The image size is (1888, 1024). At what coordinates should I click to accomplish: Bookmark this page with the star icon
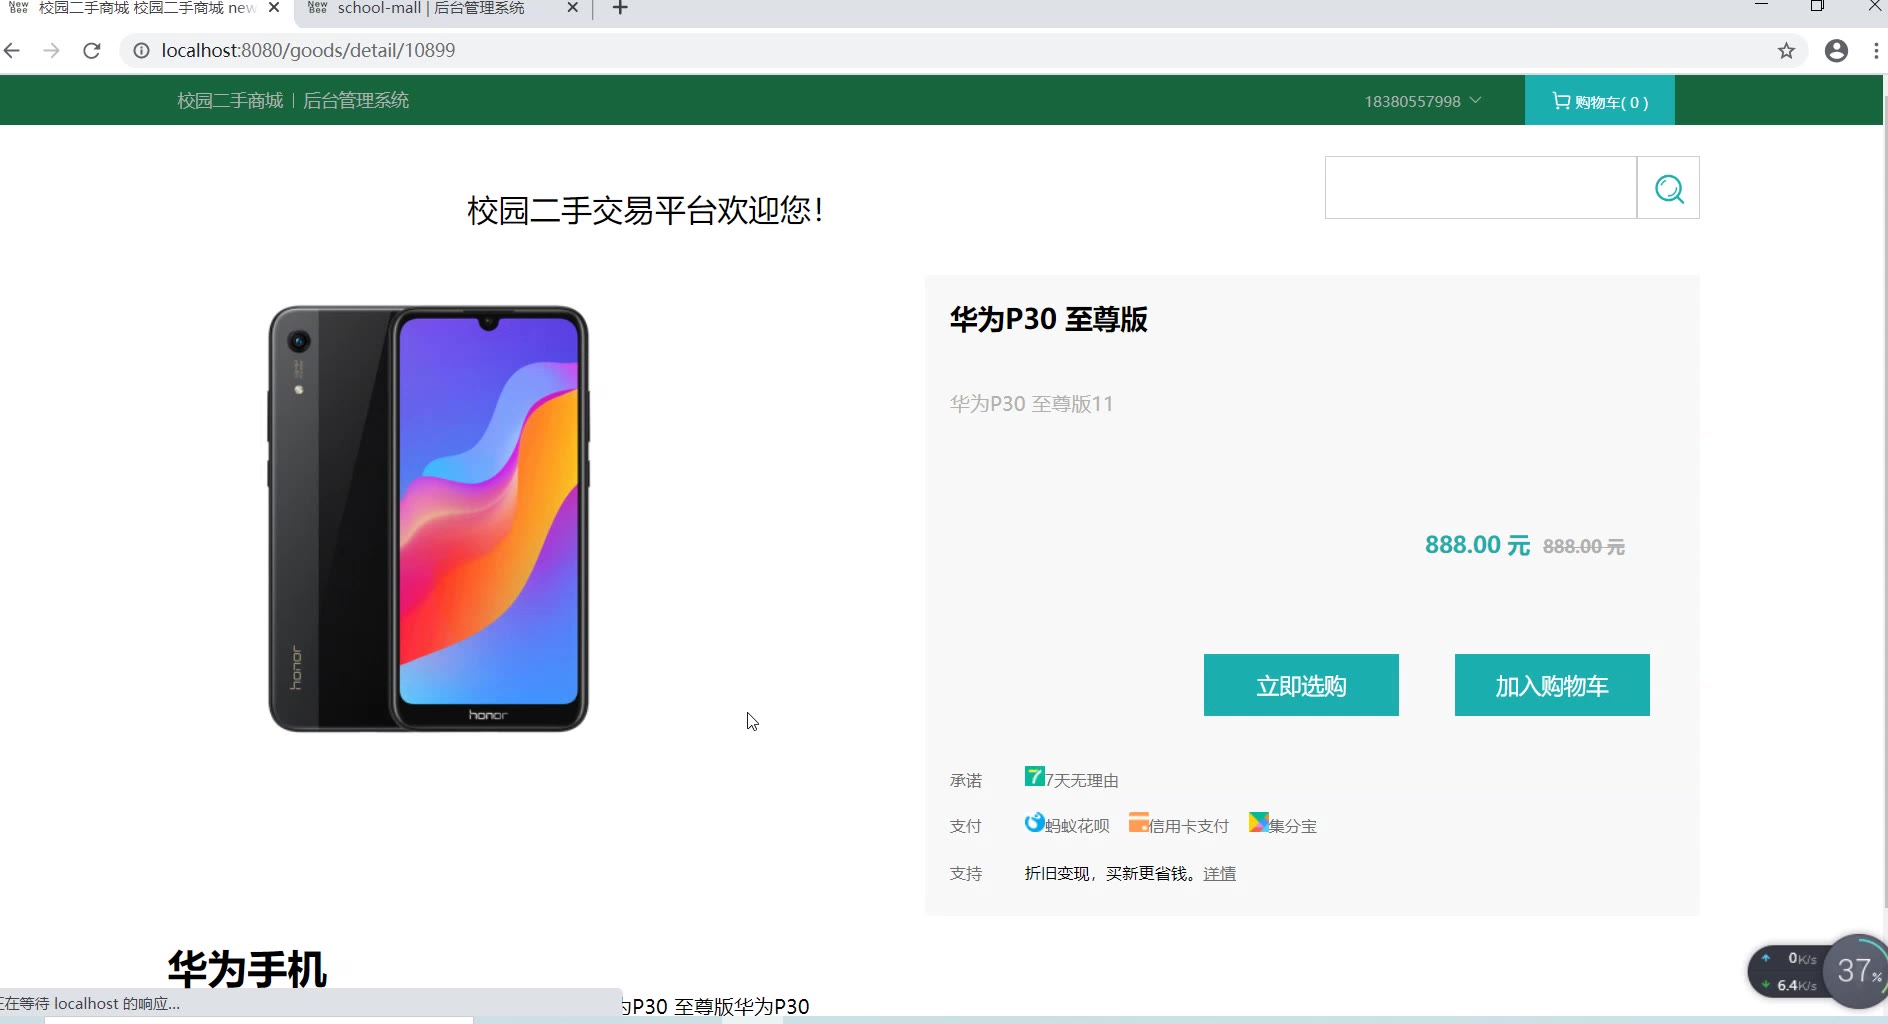coord(1786,50)
